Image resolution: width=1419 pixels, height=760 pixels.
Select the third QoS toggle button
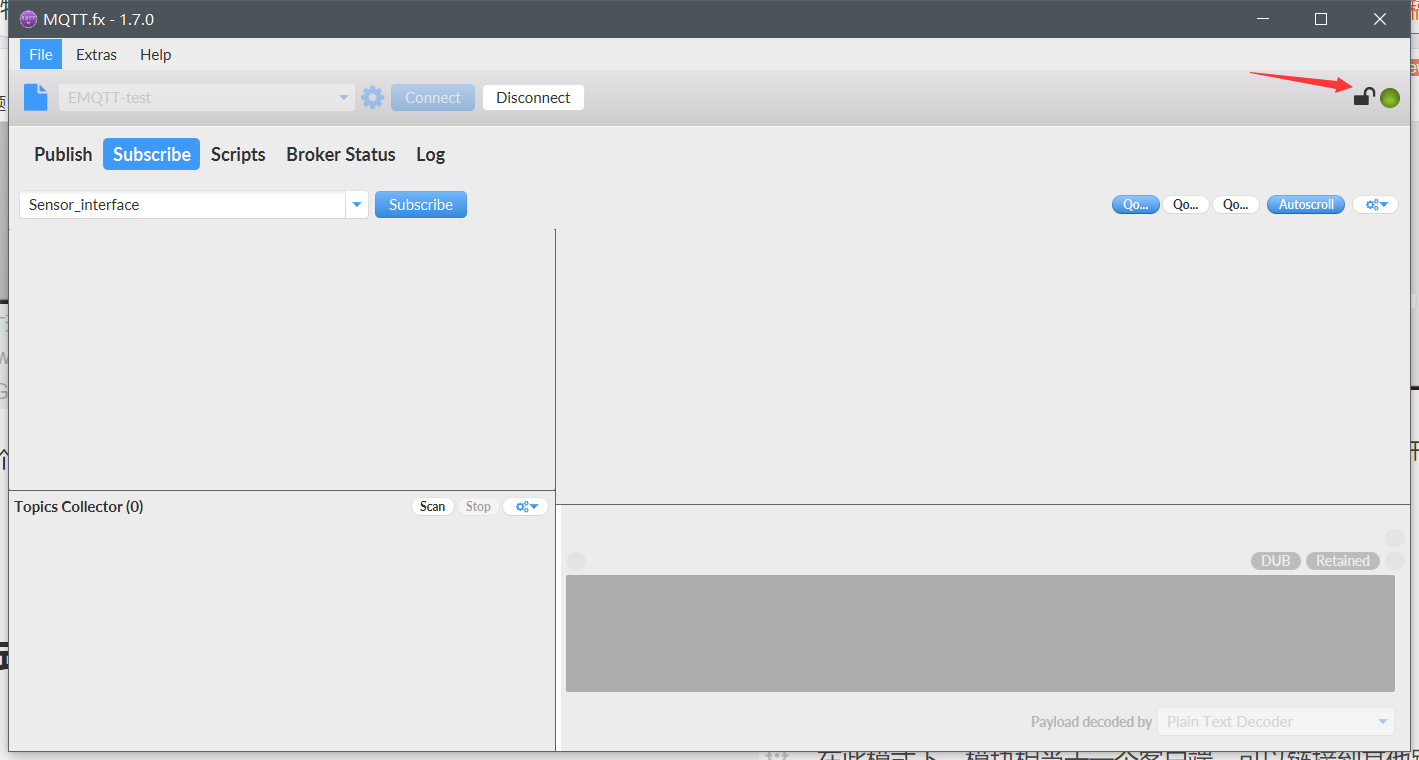pyautogui.click(x=1236, y=204)
